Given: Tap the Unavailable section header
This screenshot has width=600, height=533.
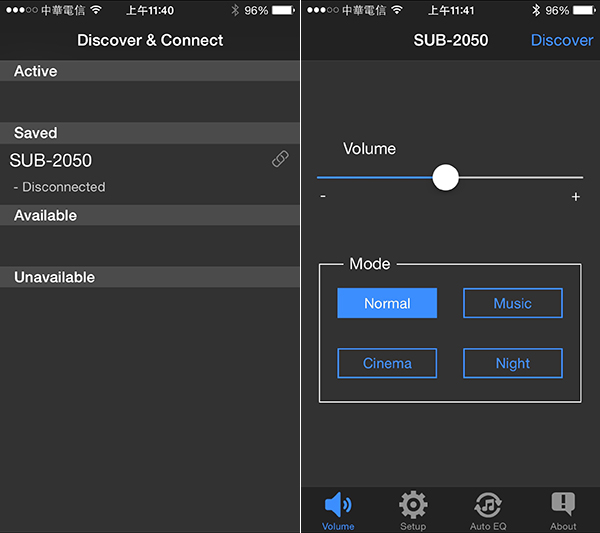Looking at the screenshot, I should point(150,277).
